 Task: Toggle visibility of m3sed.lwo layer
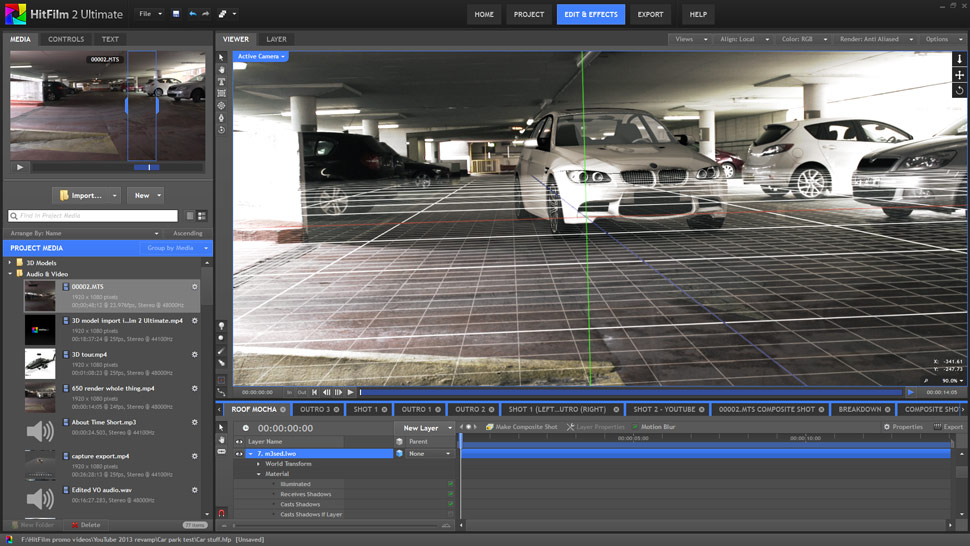coord(239,454)
